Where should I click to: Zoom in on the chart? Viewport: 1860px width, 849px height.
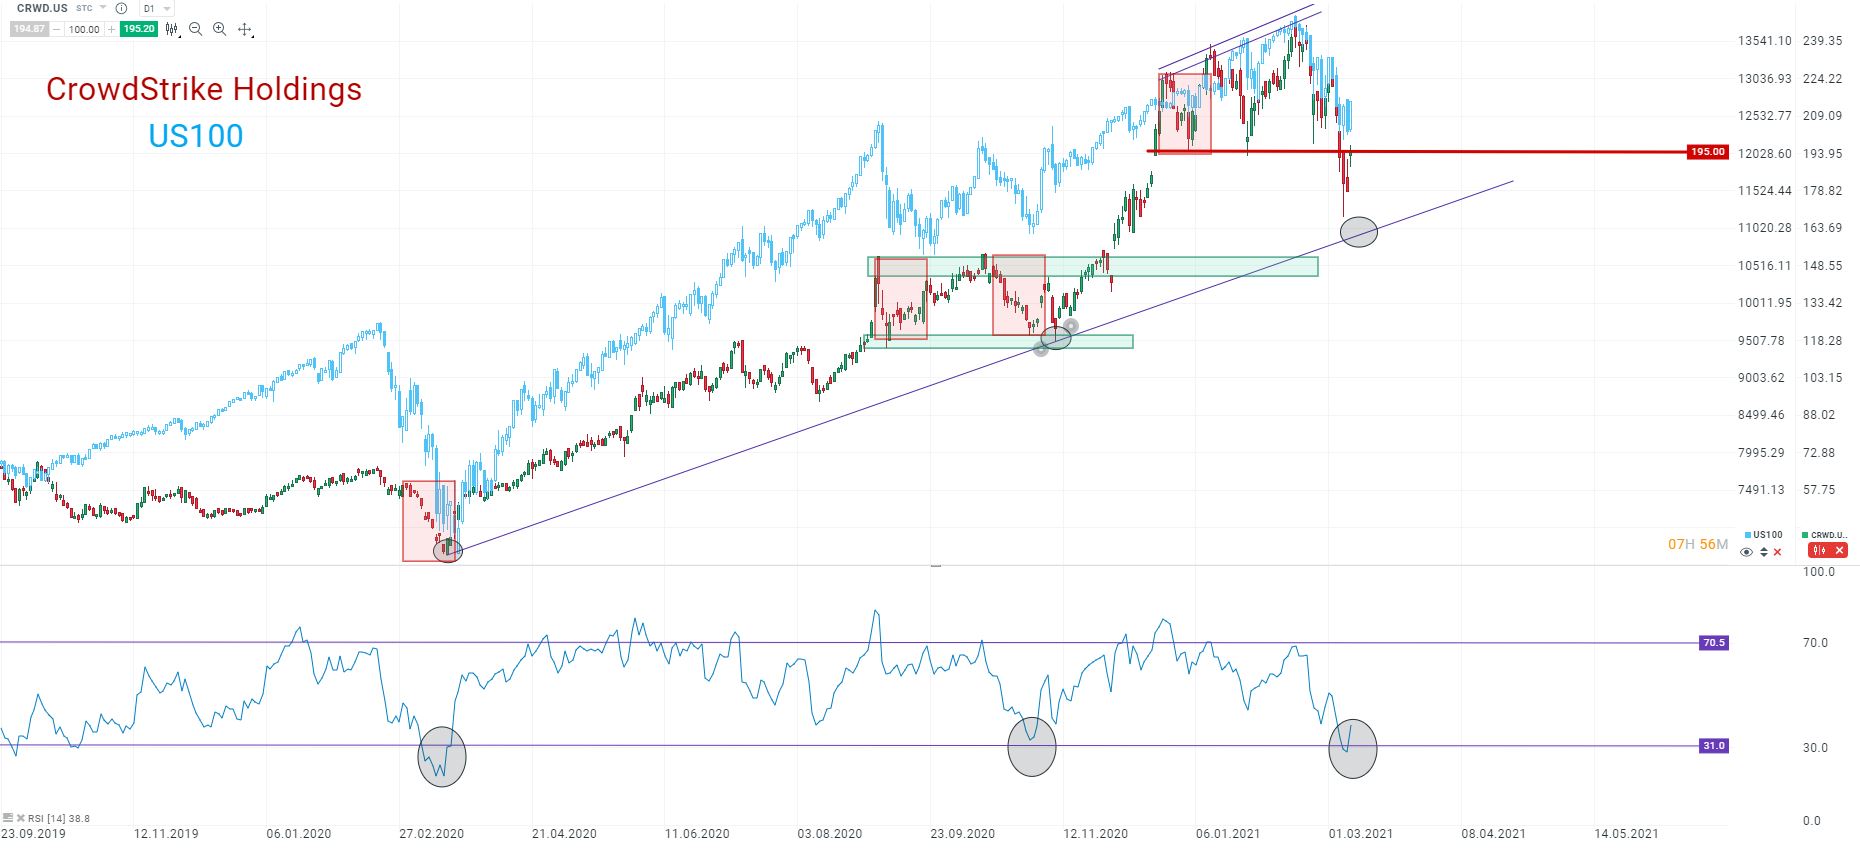pyautogui.click(x=219, y=30)
